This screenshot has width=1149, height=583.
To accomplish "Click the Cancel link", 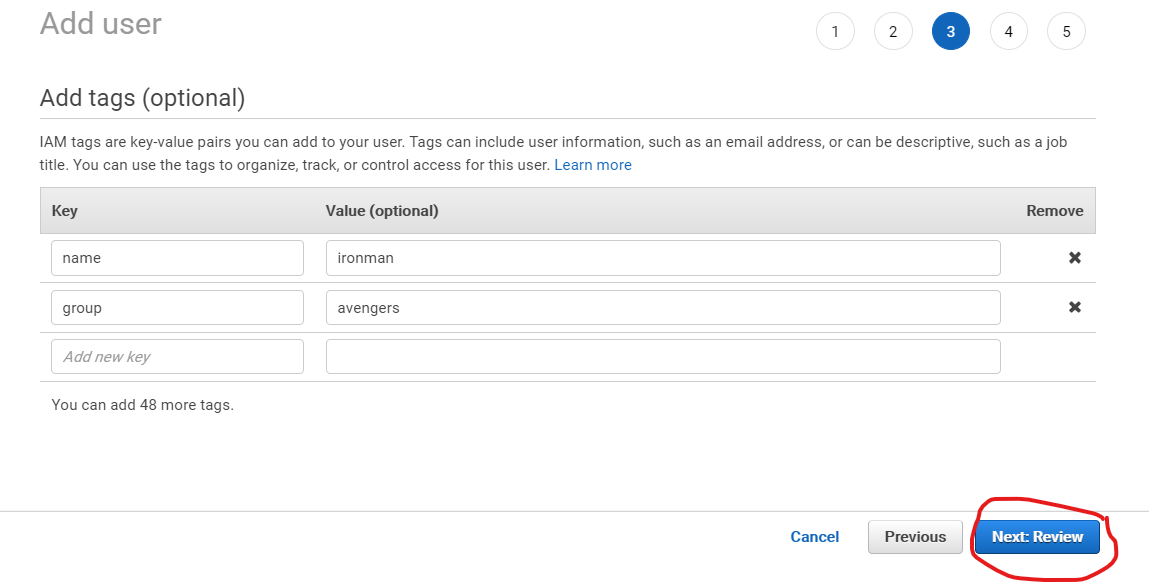I will (814, 537).
